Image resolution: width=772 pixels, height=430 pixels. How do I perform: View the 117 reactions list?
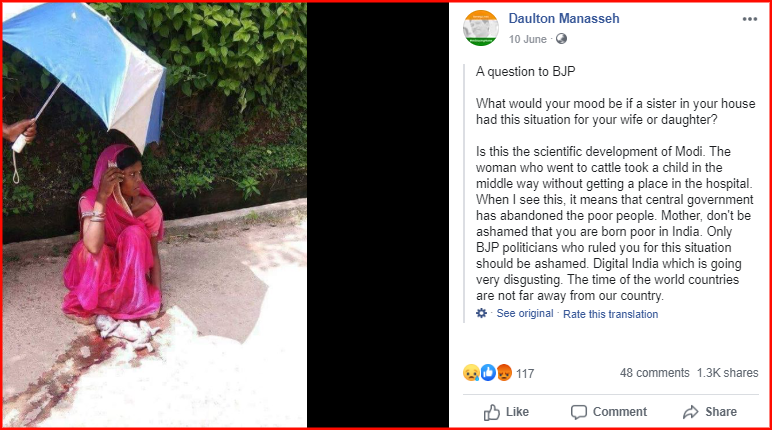click(525, 374)
